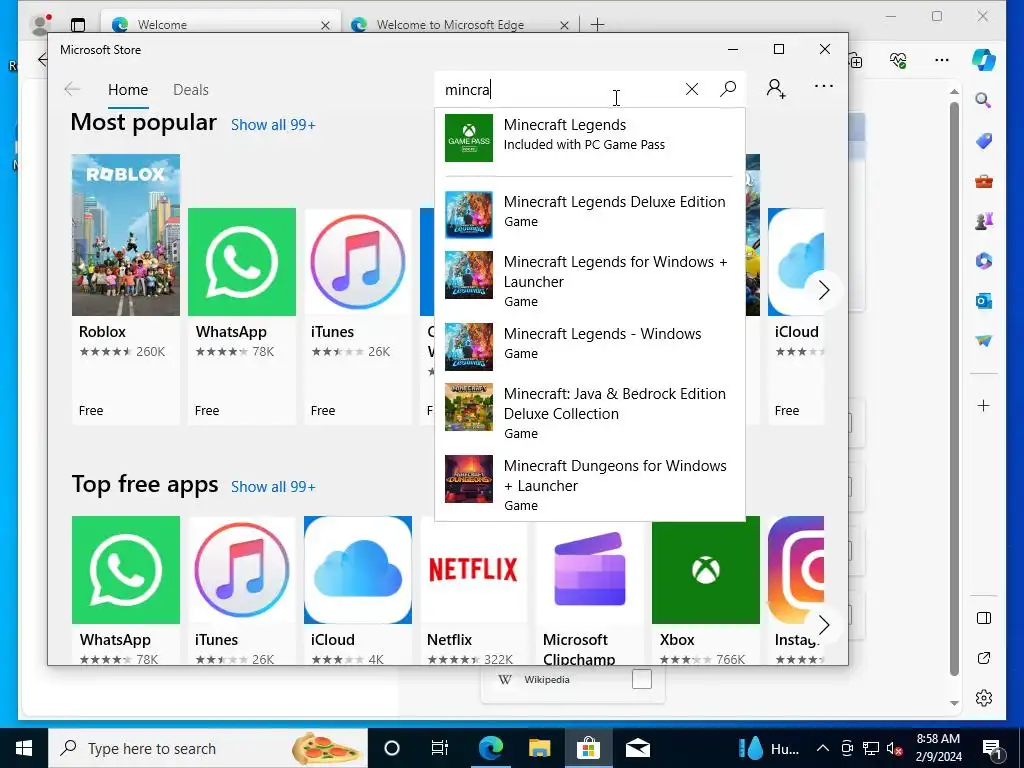Click the muted volume tray icon
Image resolution: width=1024 pixels, height=768 pixels.
click(894, 748)
